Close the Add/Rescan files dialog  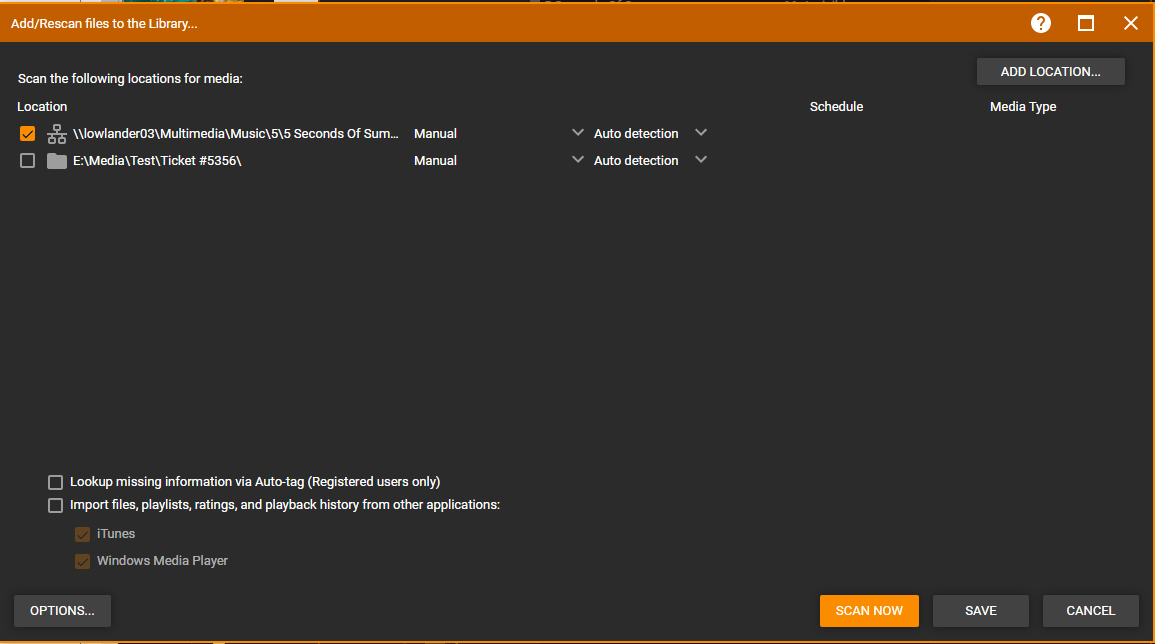pyautogui.click(x=1130, y=23)
